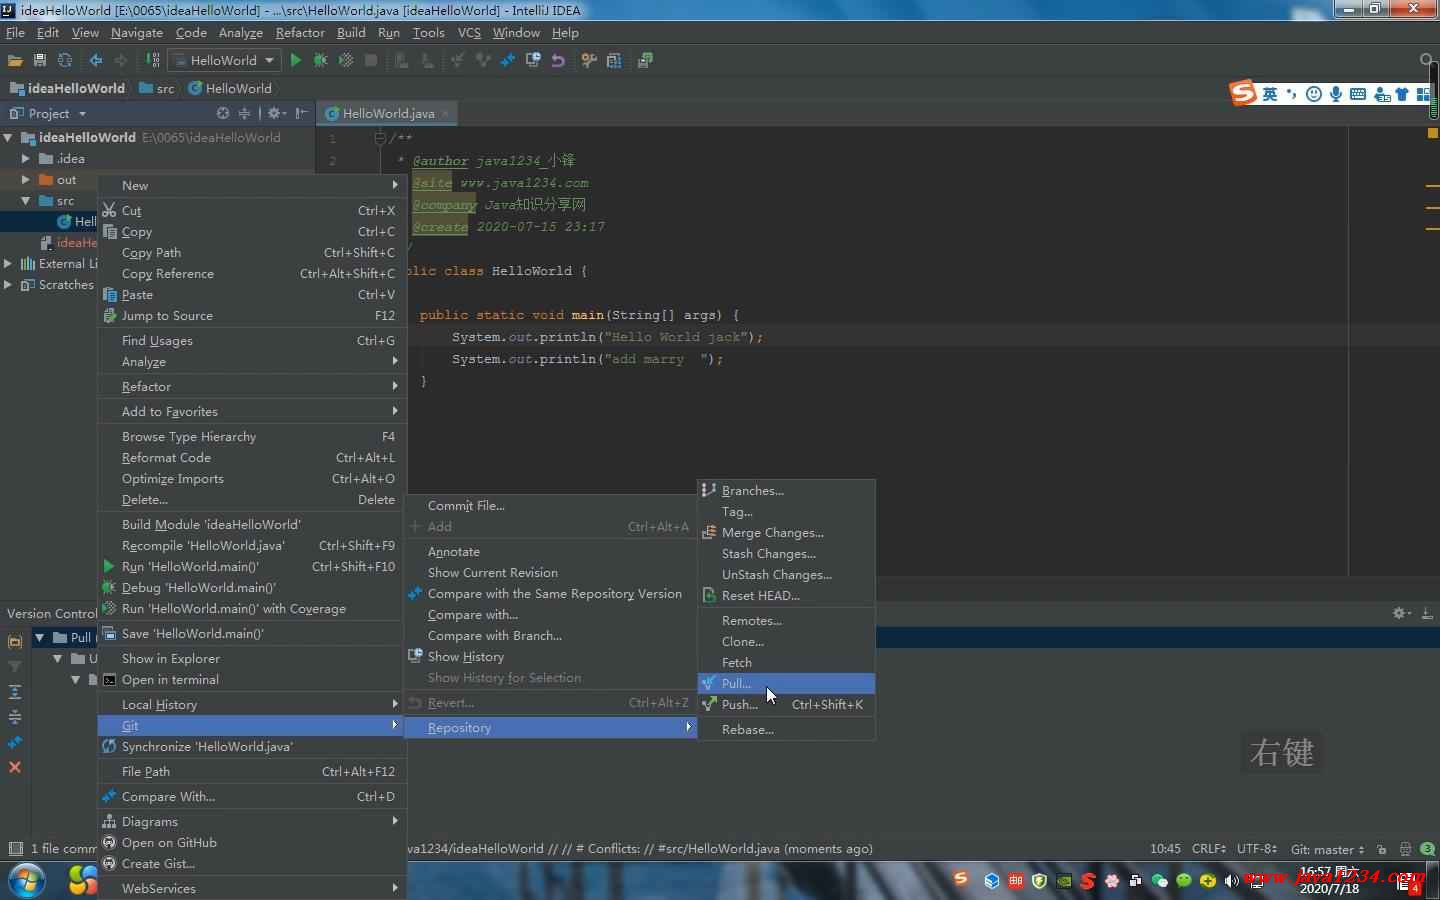
Task: Click the Synchronize toolbar icon
Action: tap(65, 60)
